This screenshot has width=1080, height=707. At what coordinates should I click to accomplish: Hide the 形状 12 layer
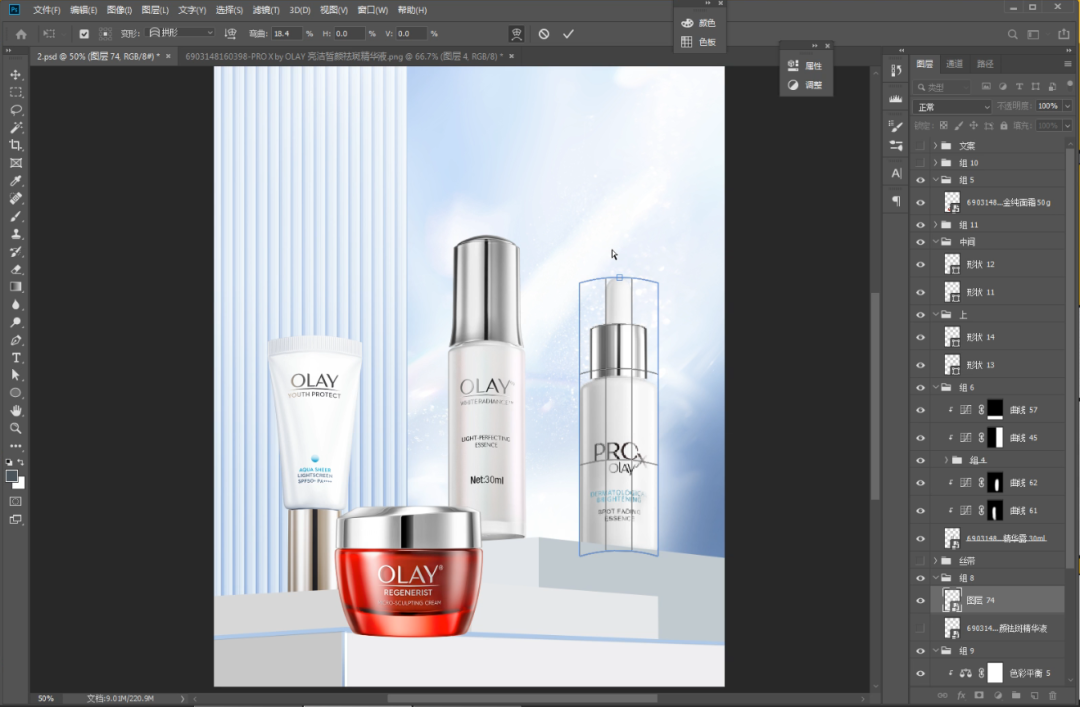pos(920,265)
